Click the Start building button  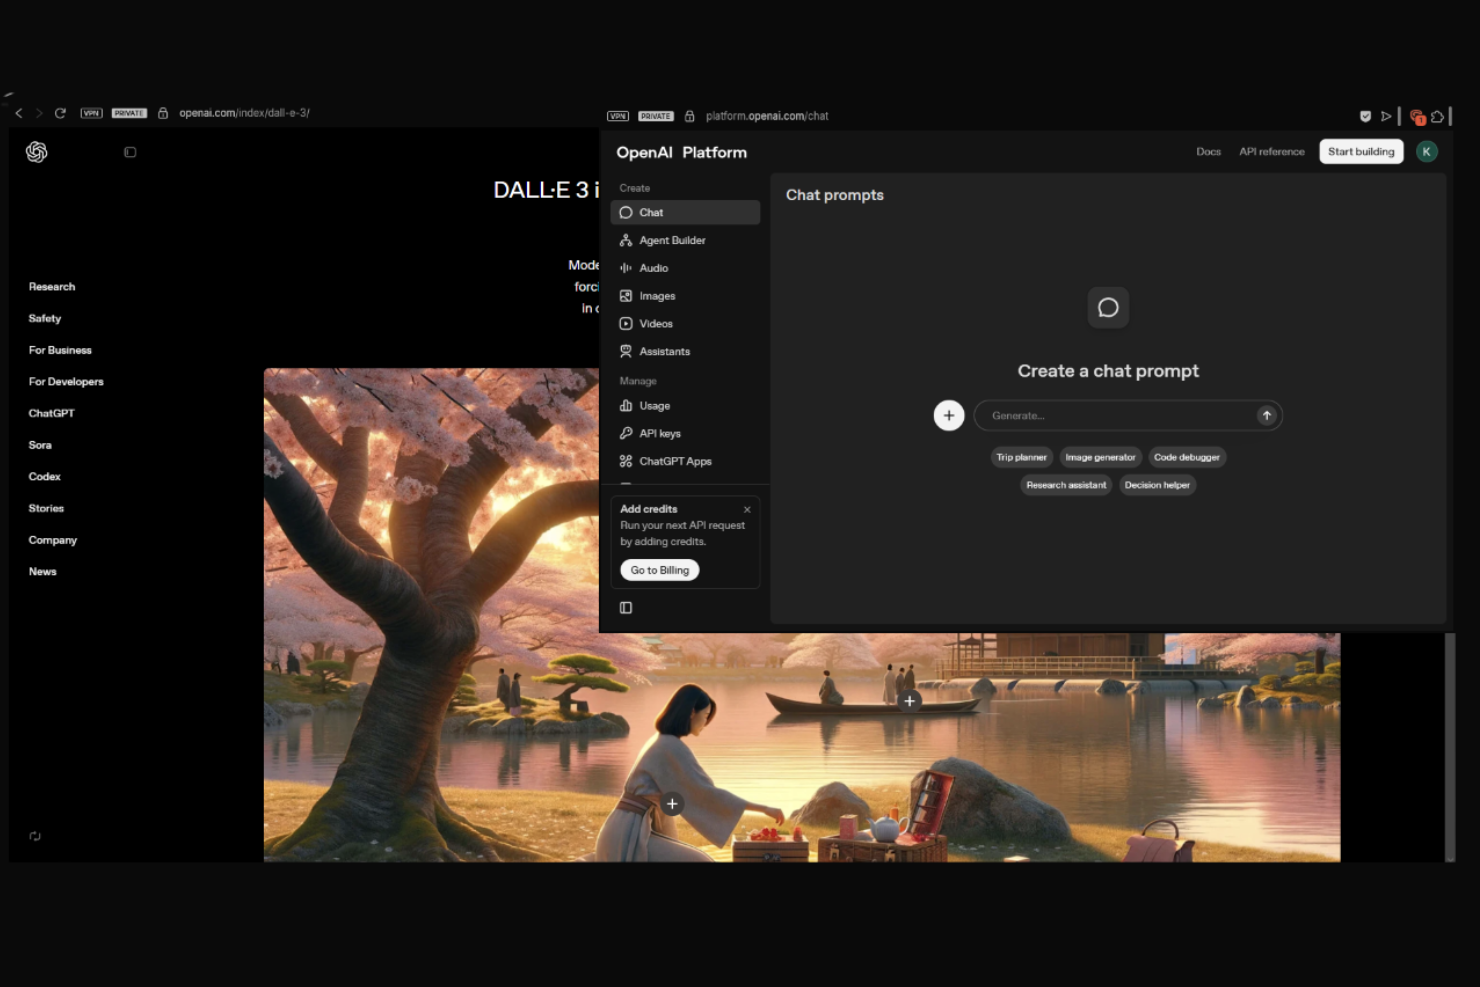click(1361, 151)
